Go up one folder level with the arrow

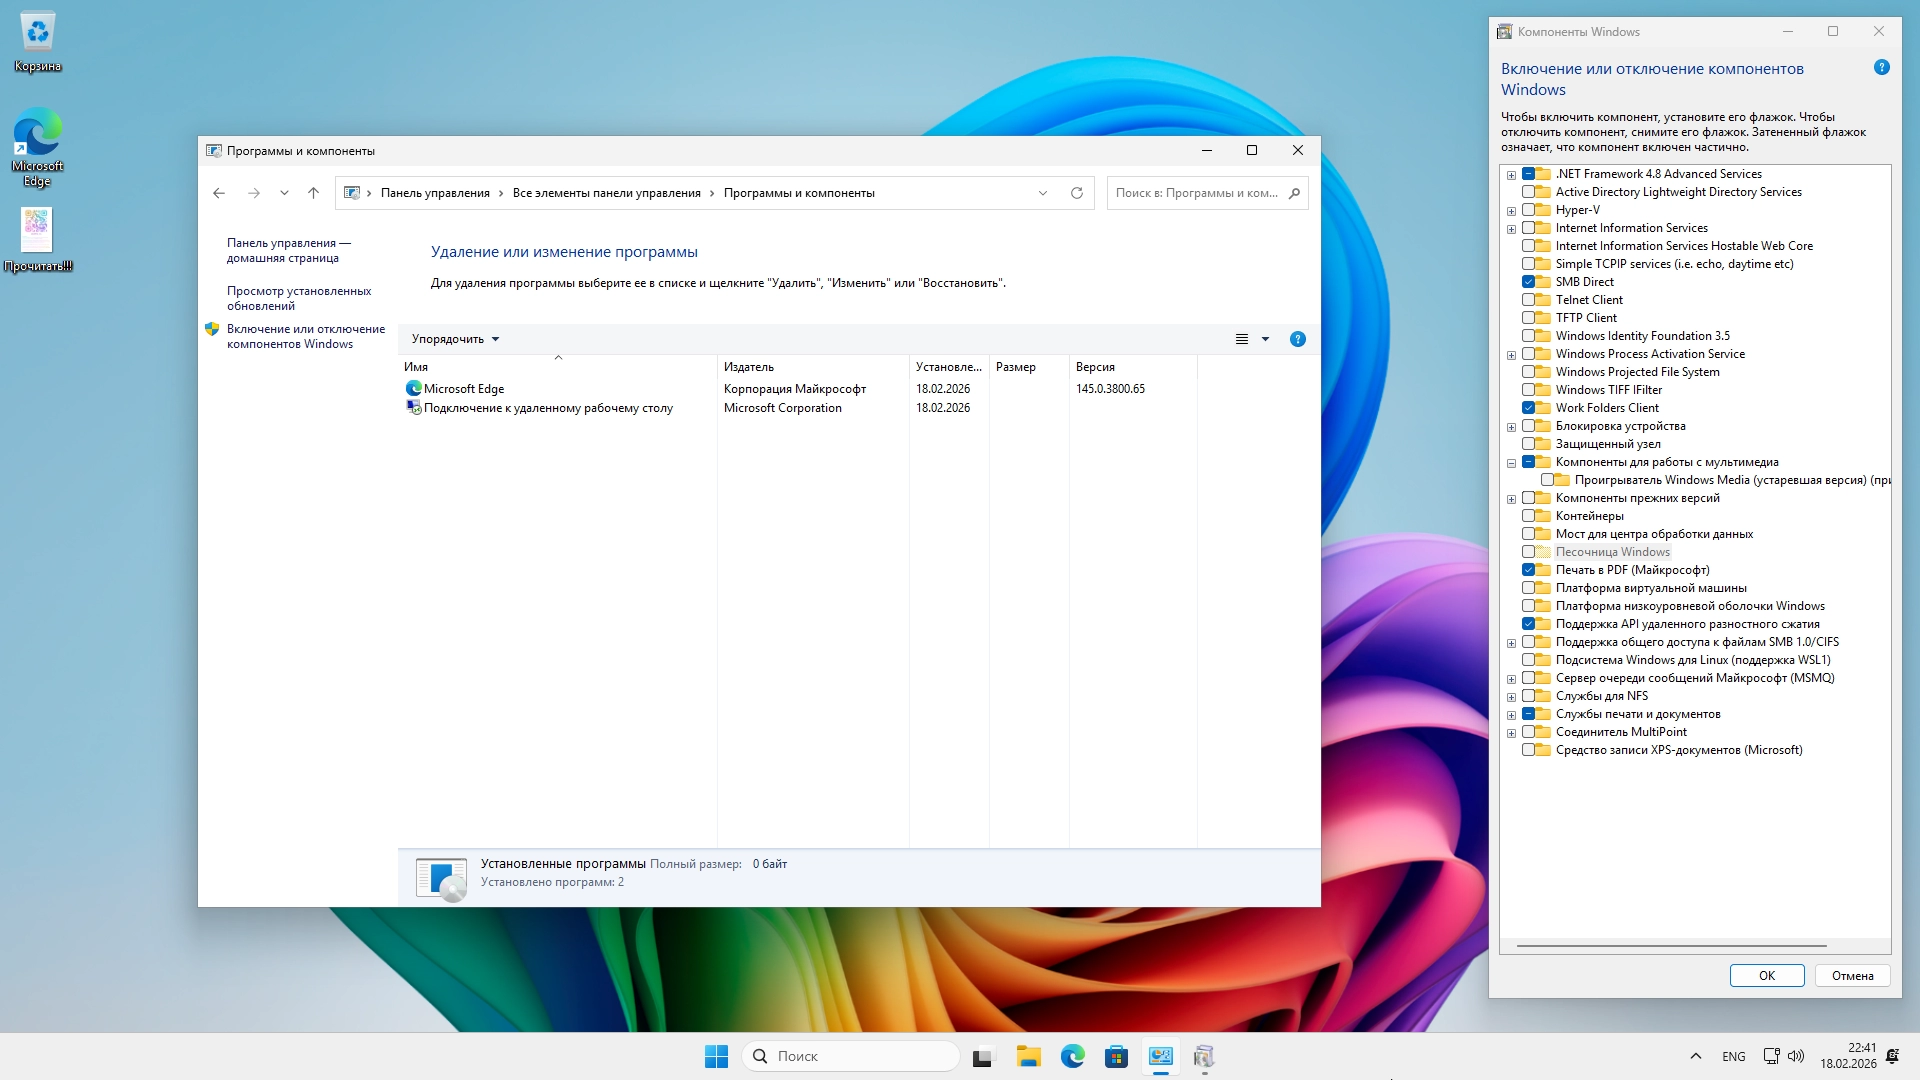tap(313, 193)
